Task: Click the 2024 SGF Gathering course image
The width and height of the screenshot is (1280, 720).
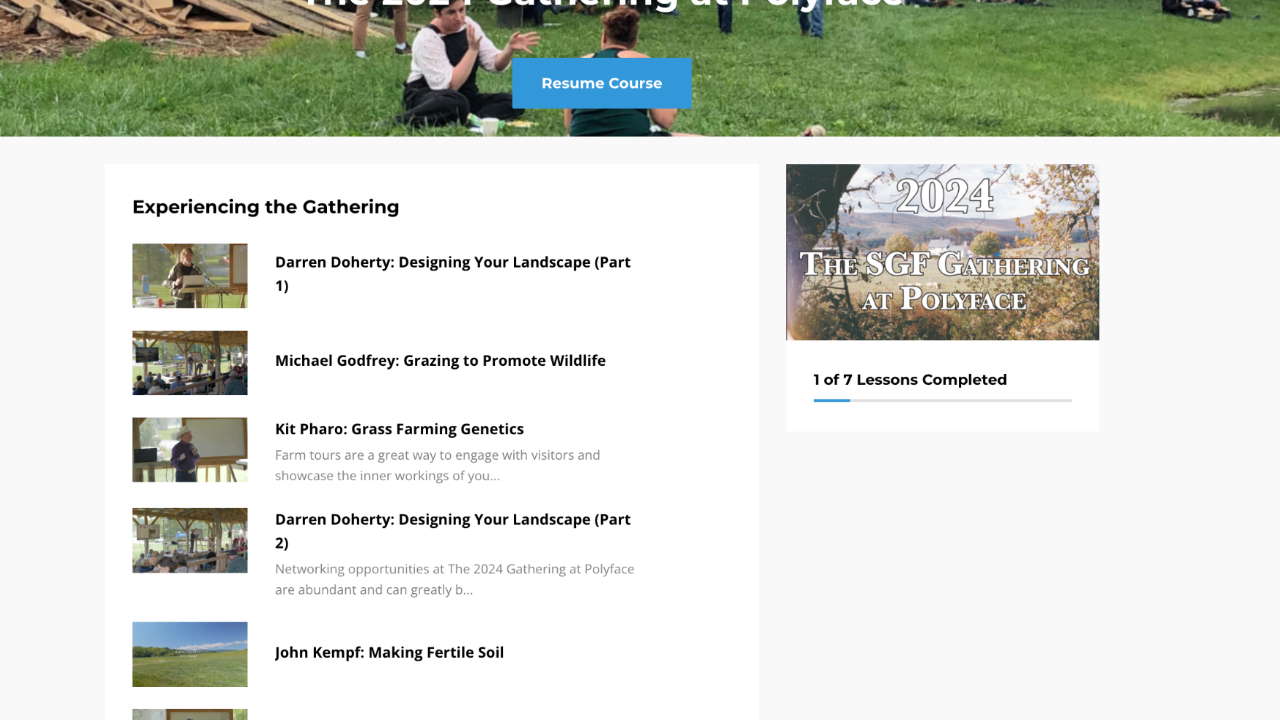Action: click(x=942, y=252)
